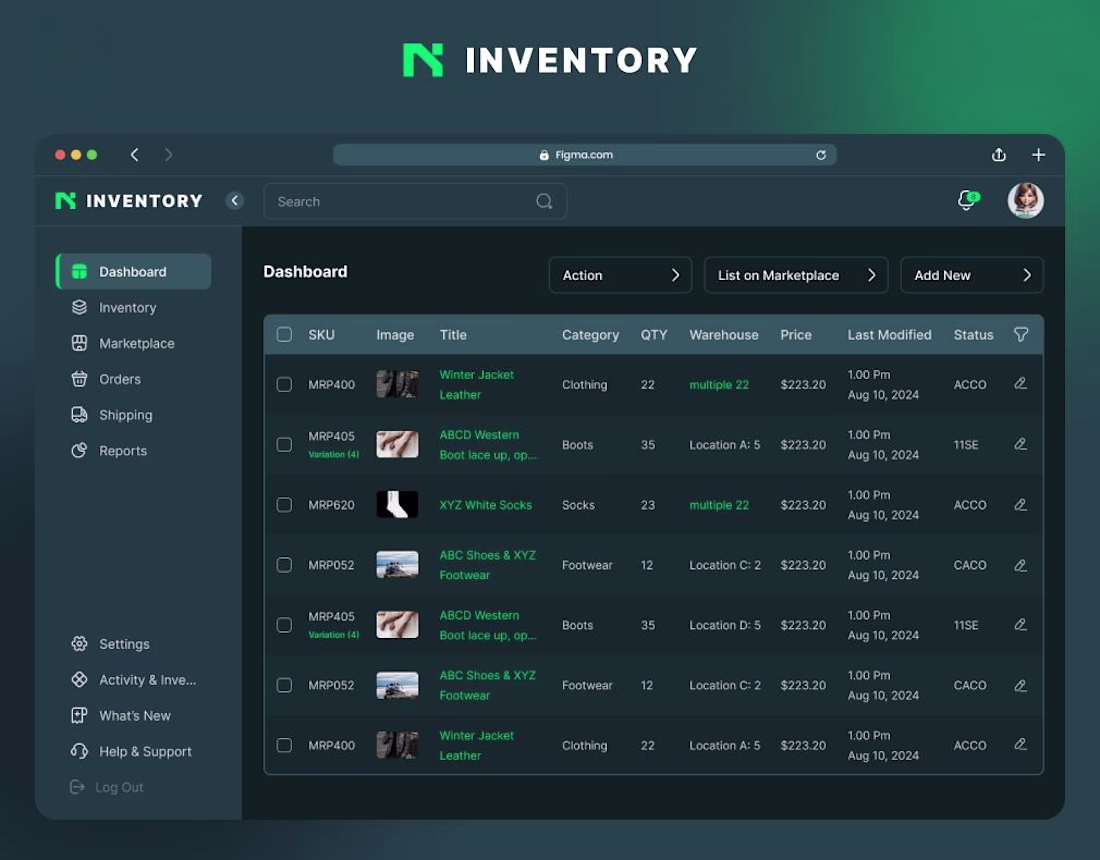The height and width of the screenshot is (860, 1100).
Task: Click the What's New icon in sidebar
Action: [79, 715]
